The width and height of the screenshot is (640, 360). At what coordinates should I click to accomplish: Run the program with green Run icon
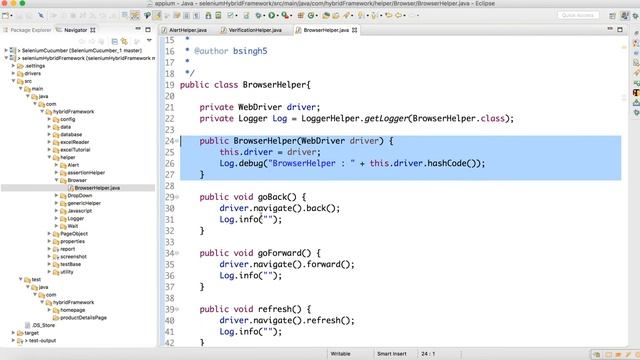point(271,16)
